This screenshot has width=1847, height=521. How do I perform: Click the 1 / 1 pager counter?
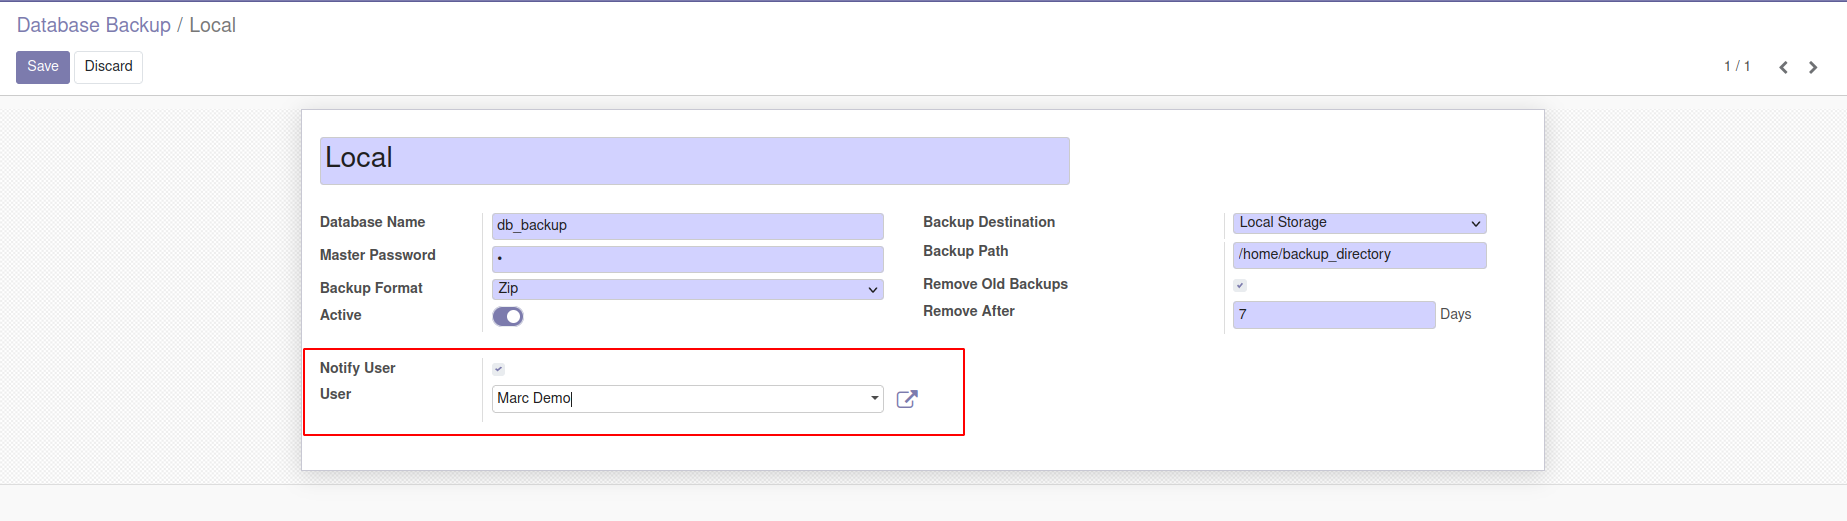[x=1737, y=66]
